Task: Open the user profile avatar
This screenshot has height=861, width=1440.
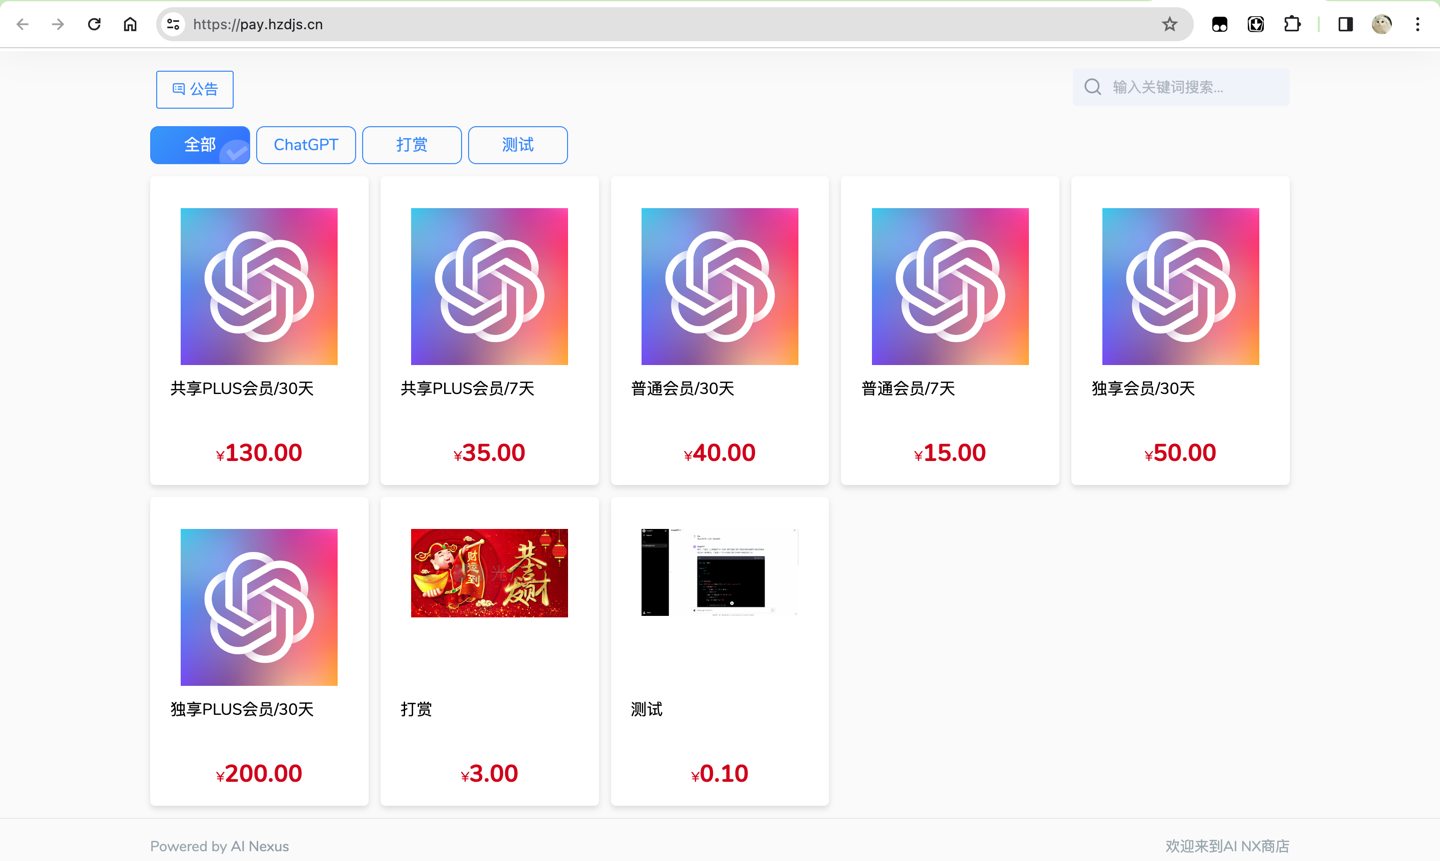Action: 1382,24
